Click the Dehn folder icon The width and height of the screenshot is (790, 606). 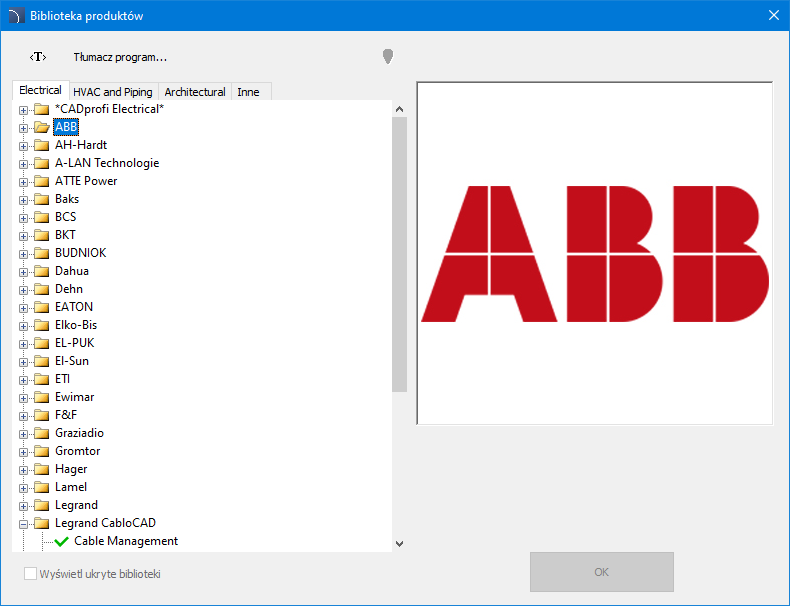coord(41,289)
